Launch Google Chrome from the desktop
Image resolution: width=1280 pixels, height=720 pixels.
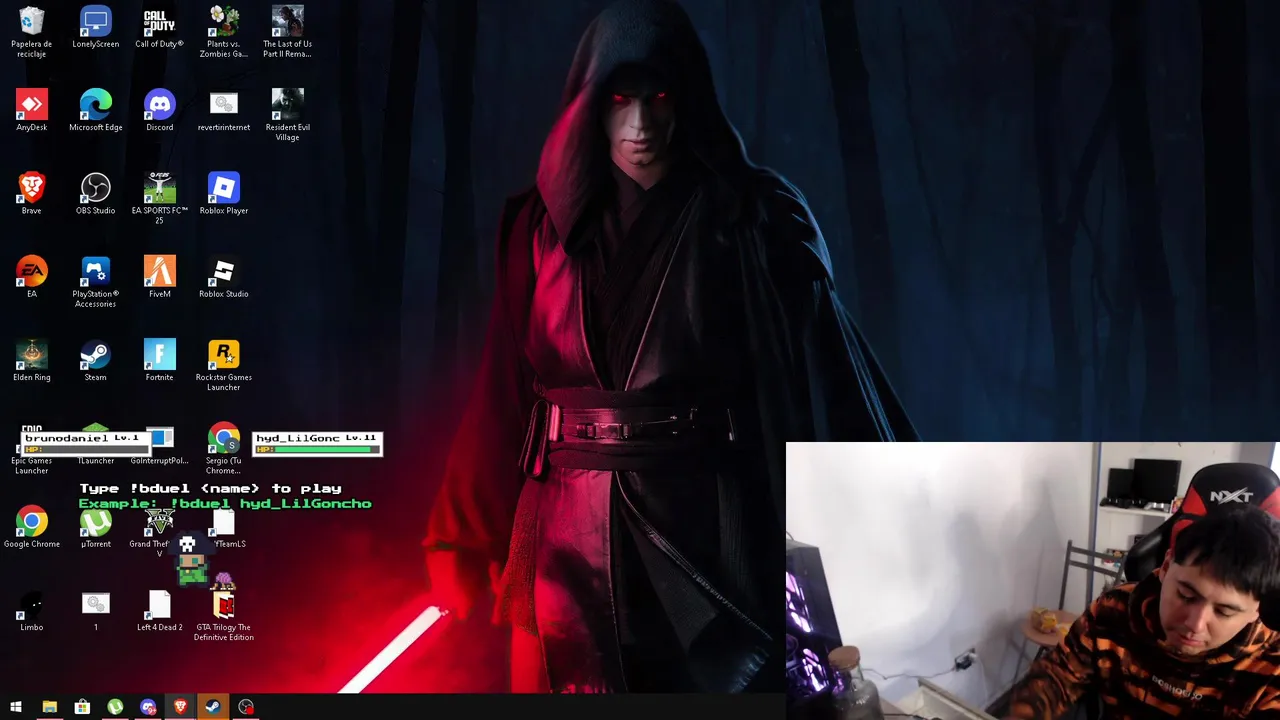click(31, 527)
